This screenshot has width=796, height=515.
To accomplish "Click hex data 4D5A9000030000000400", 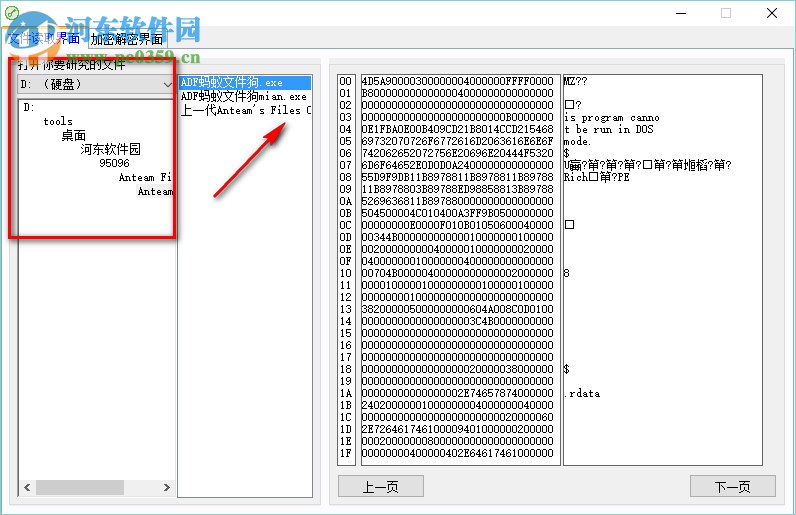I will pos(457,81).
